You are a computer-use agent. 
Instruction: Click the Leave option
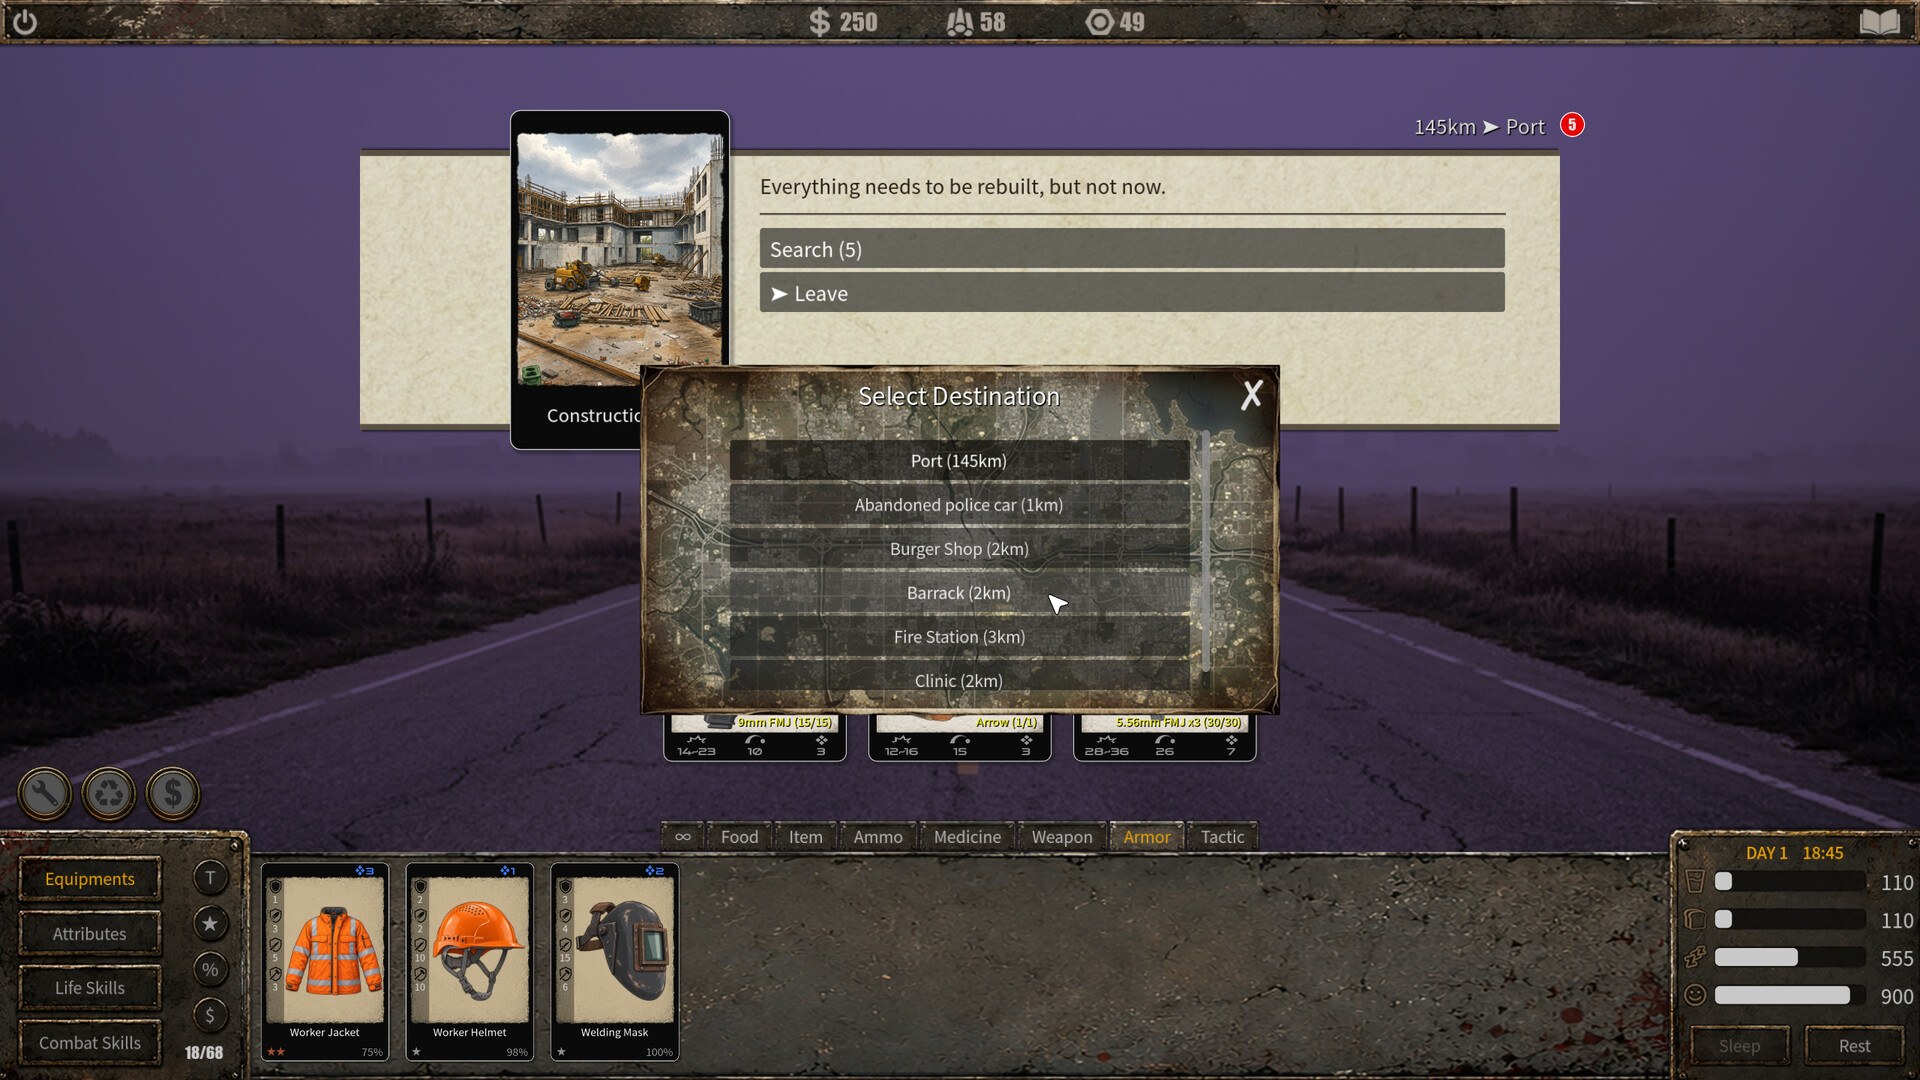(x=1132, y=293)
